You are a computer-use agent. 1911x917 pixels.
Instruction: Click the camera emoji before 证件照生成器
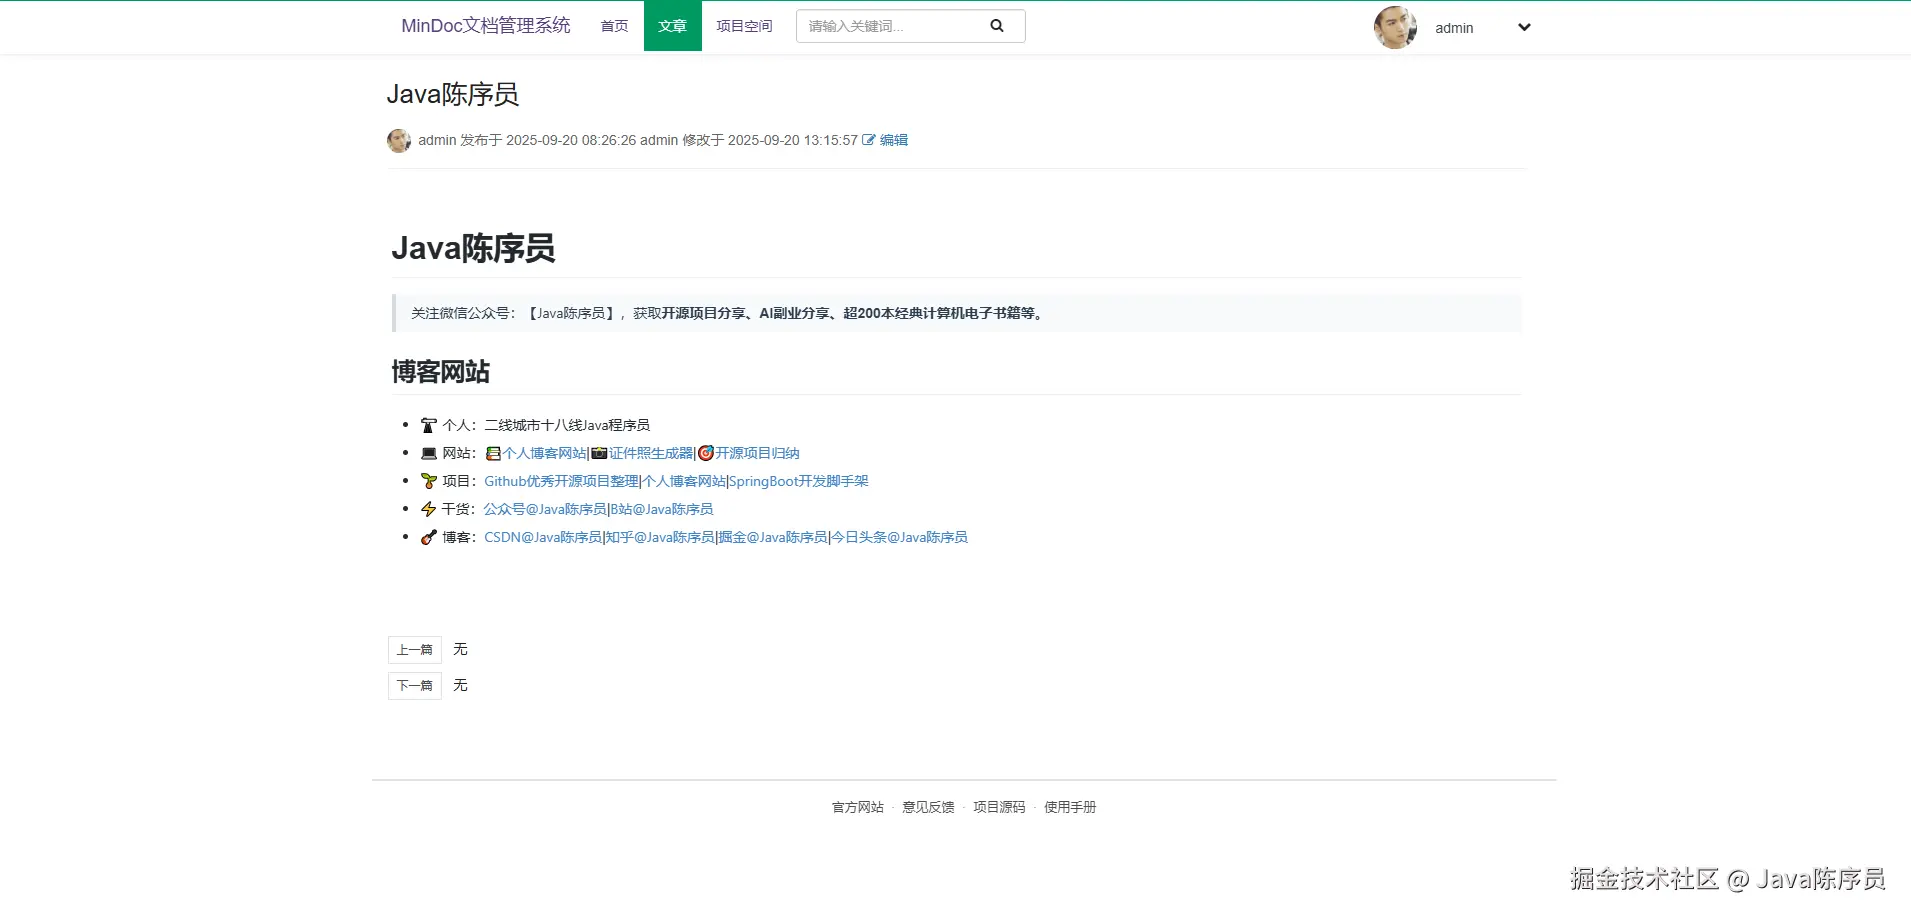599,454
